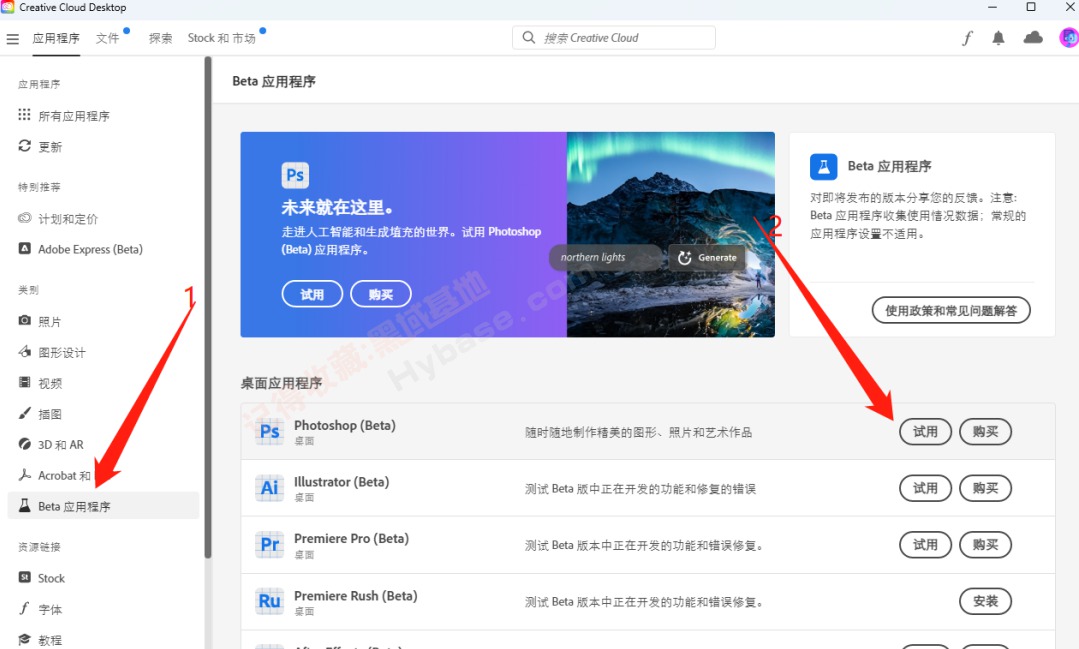Click 试用 for Photoshop (Beta)
Screen dimensions: 1079x649
pos(926,432)
